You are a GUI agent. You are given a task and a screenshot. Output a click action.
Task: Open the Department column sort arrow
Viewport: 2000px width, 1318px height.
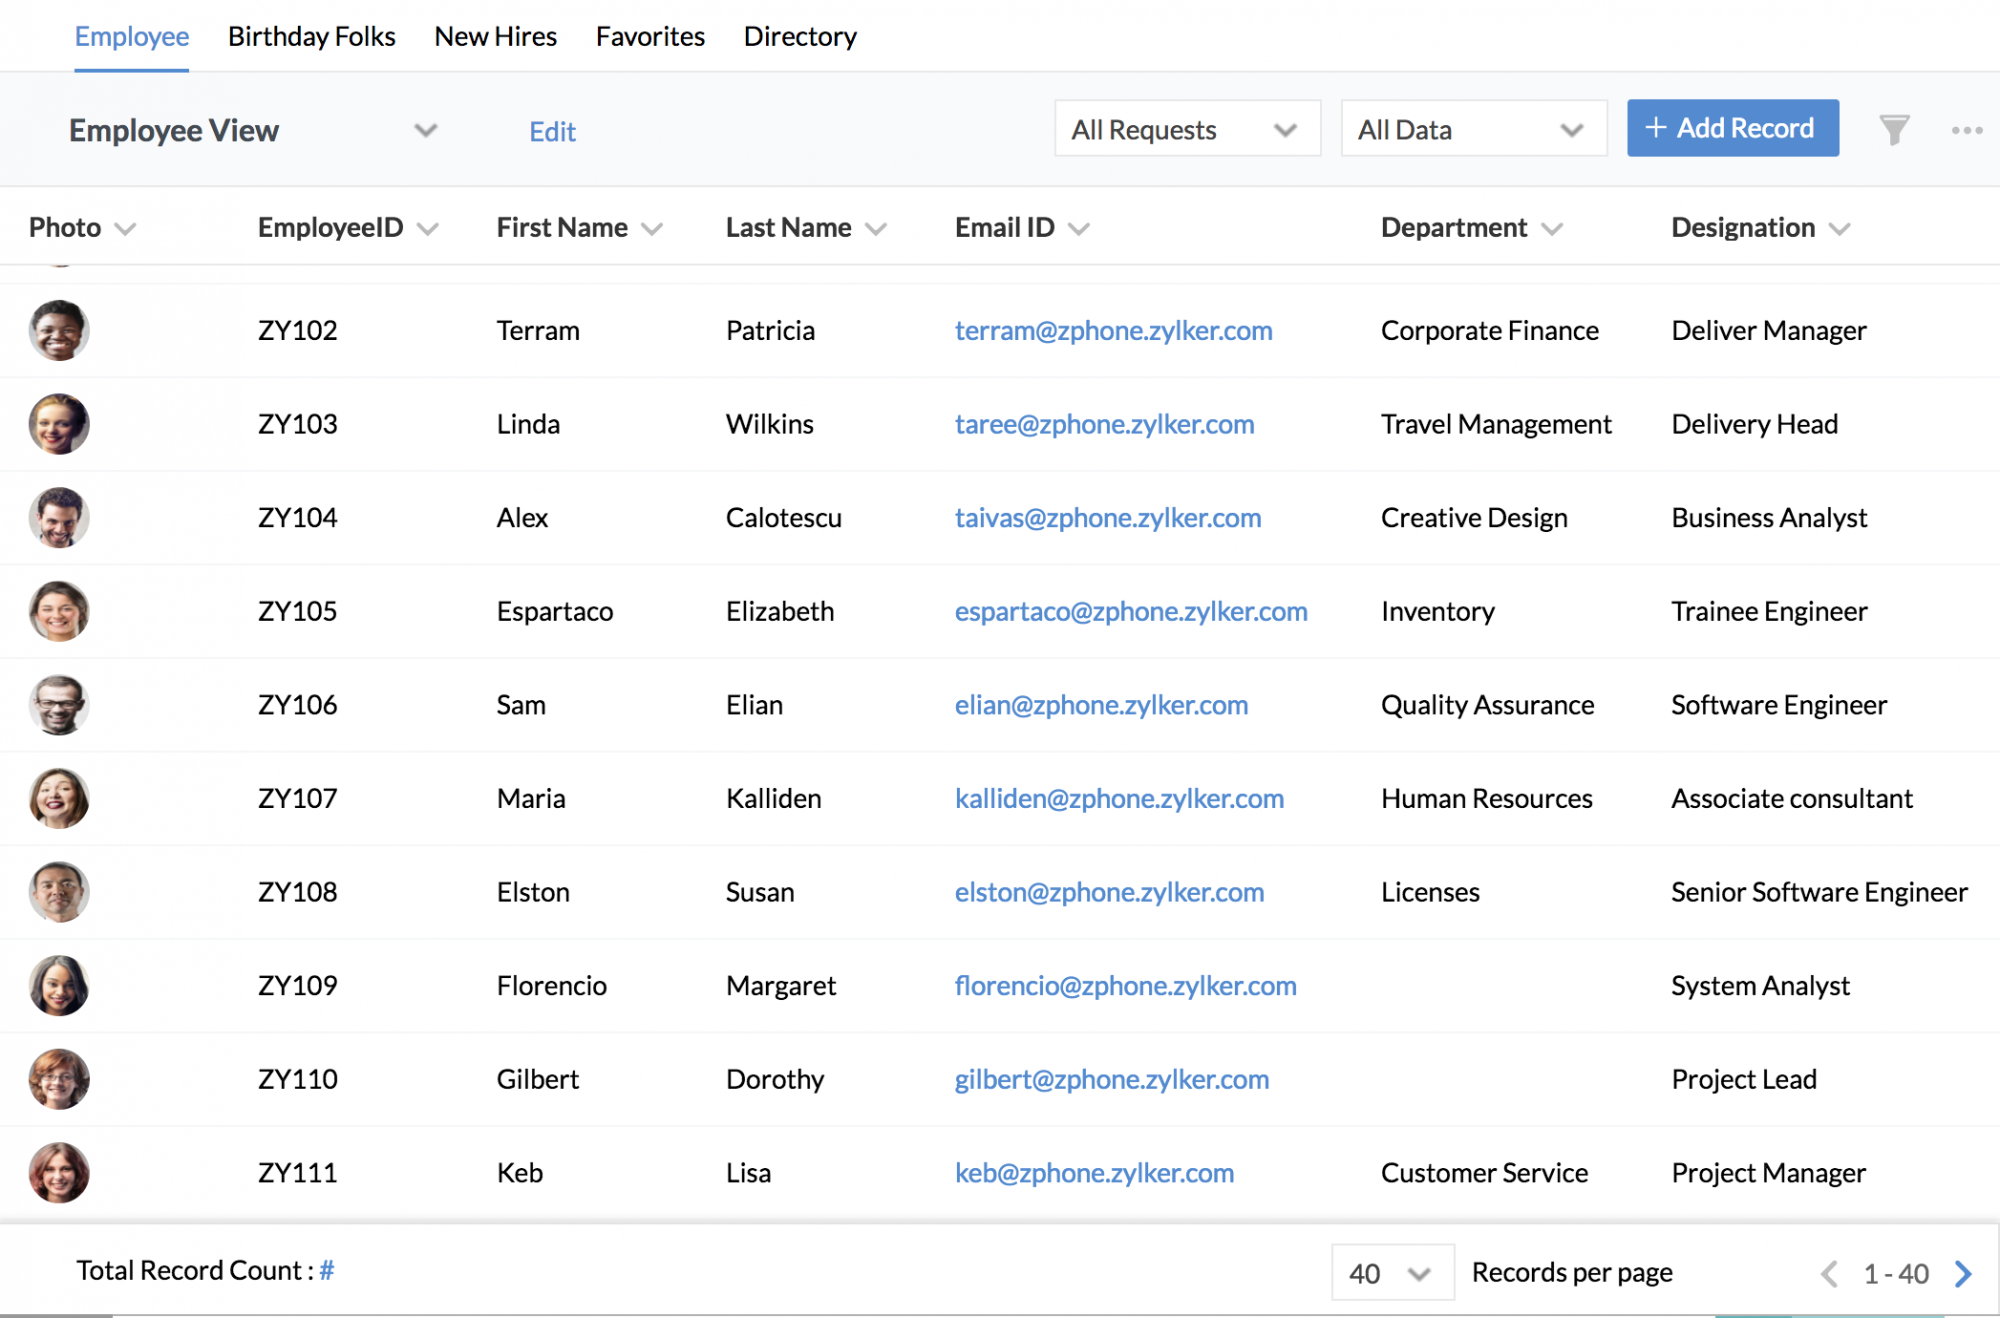1552,229
